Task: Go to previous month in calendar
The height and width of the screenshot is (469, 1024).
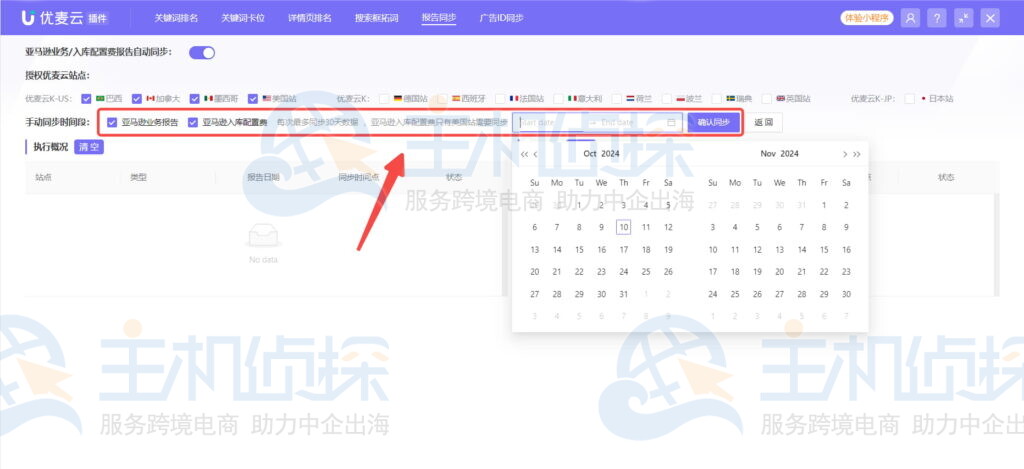Action: point(536,154)
